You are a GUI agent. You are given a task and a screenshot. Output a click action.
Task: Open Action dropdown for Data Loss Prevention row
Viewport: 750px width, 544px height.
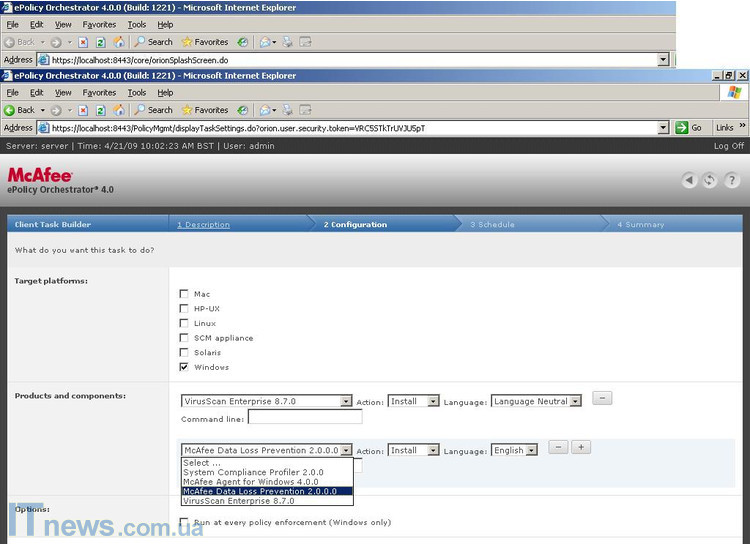413,450
